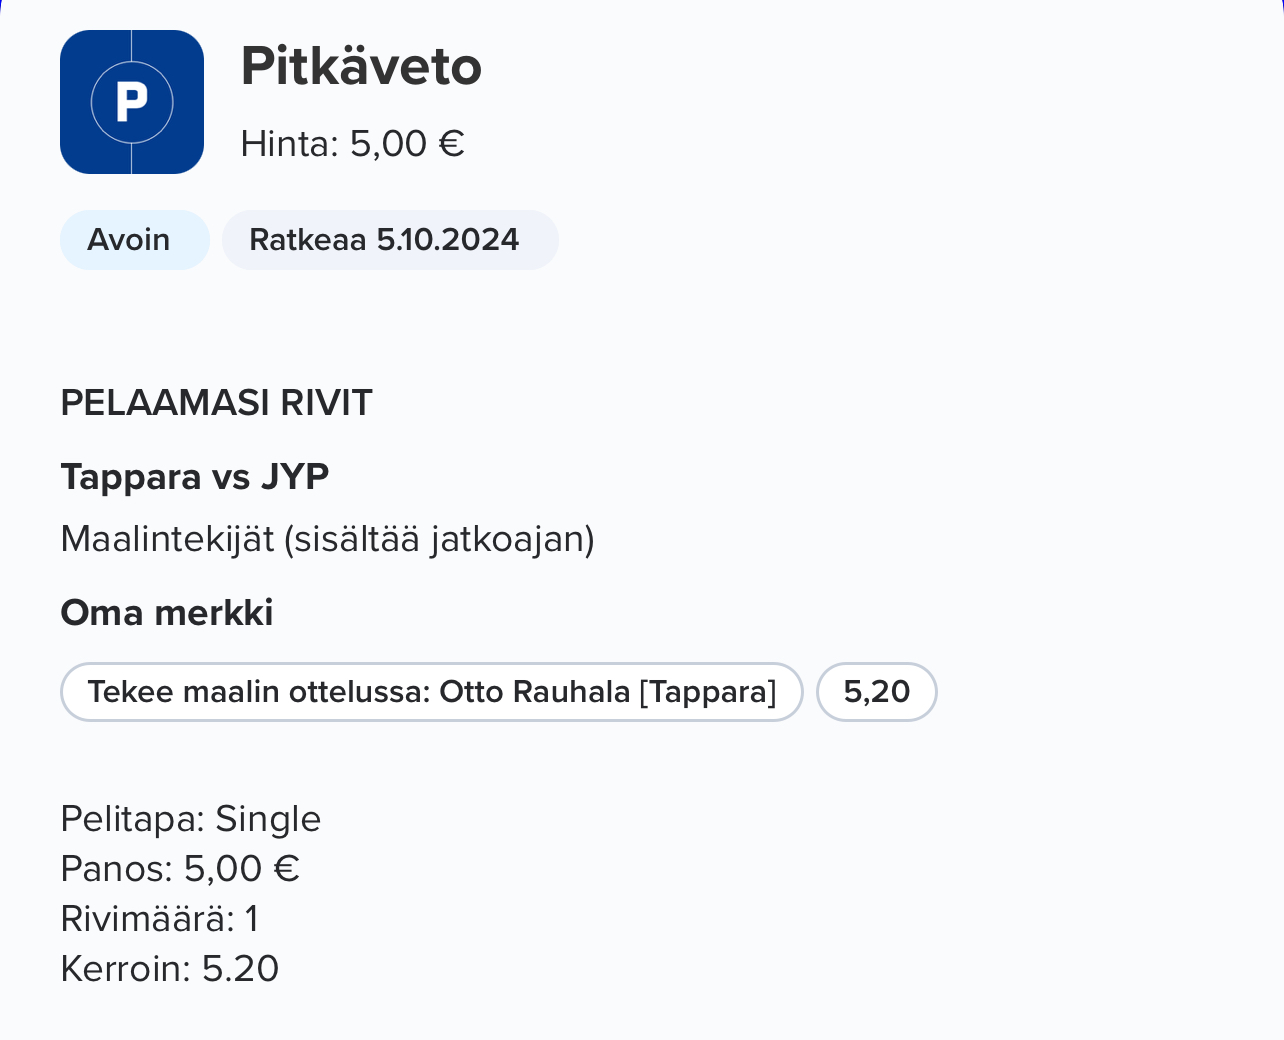1284x1040 pixels.
Task: Click the (sisältää jatkoajan) note
Action: tap(439, 539)
